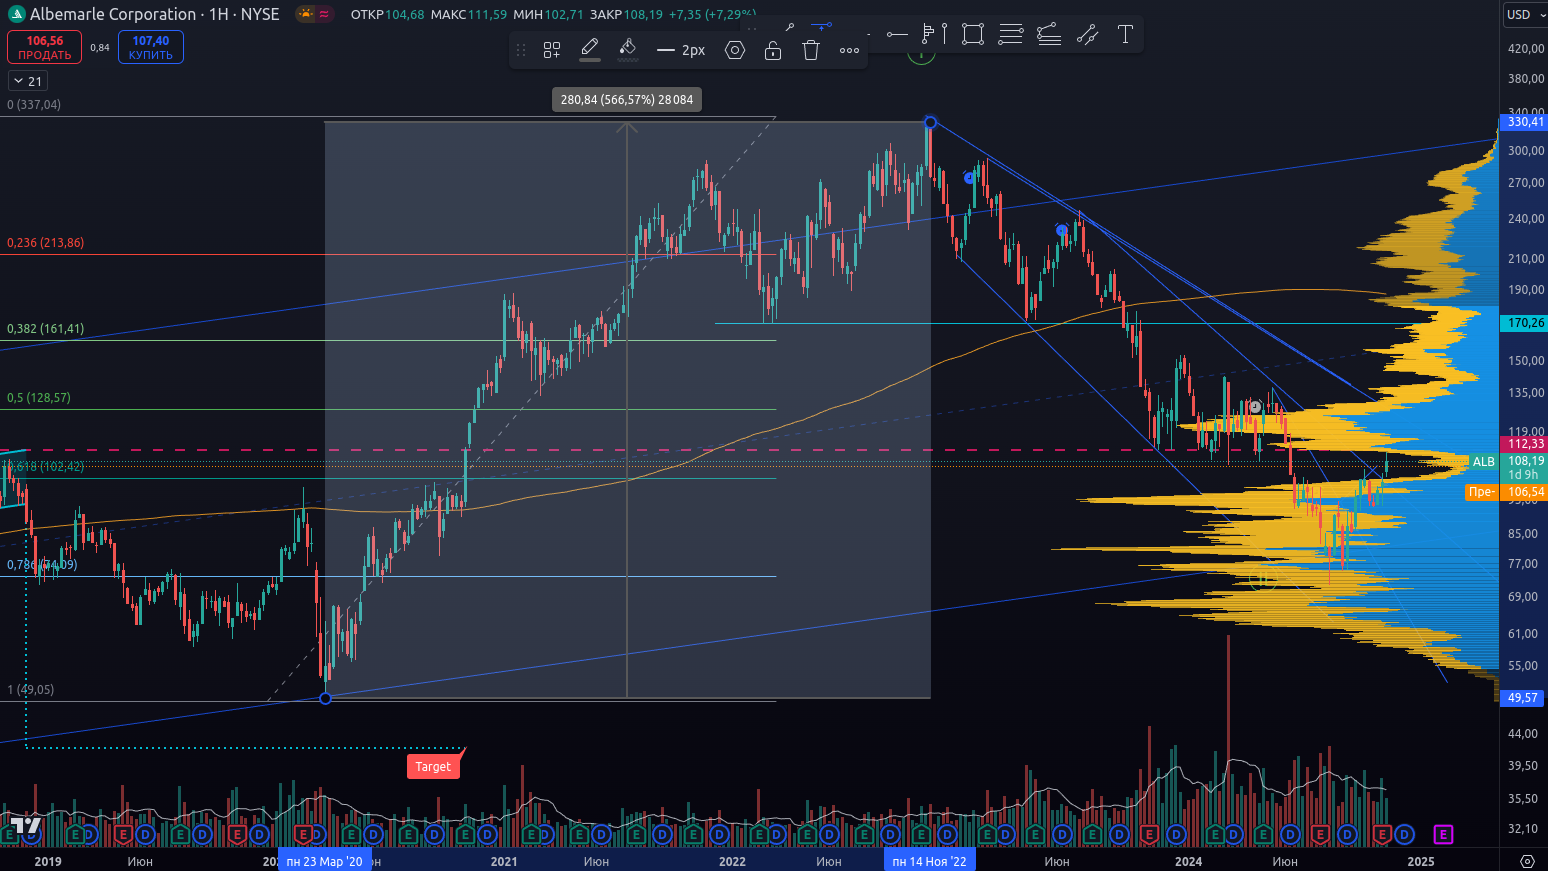Open chart settings gear at bottom right

[x=1527, y=861]
